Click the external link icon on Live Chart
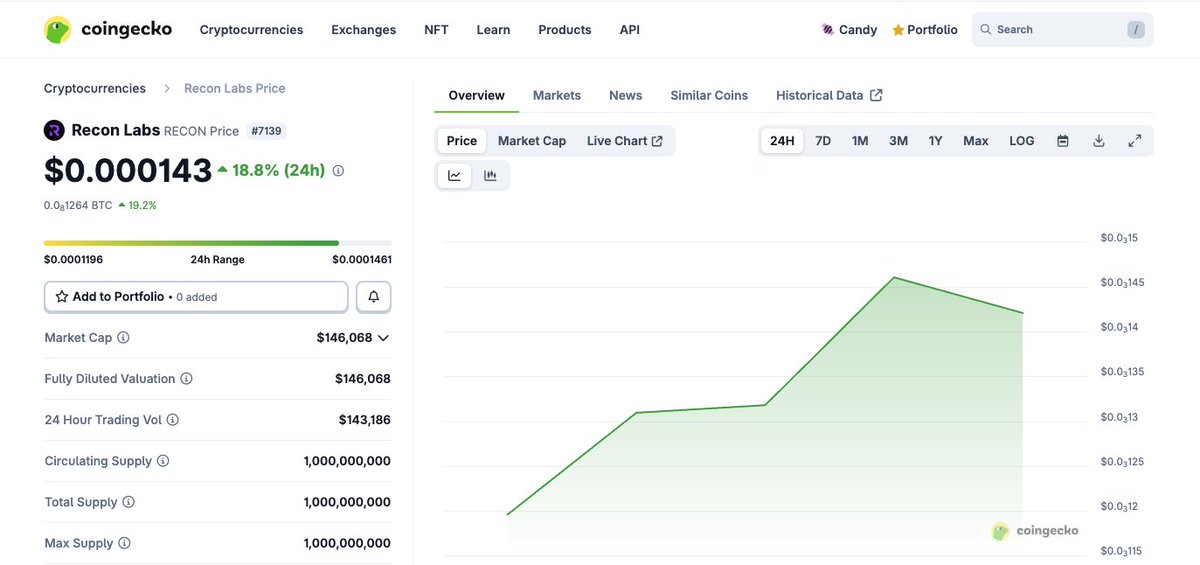Image resolution: width=1200 pixels, height=565 pixels. [657, 141]
